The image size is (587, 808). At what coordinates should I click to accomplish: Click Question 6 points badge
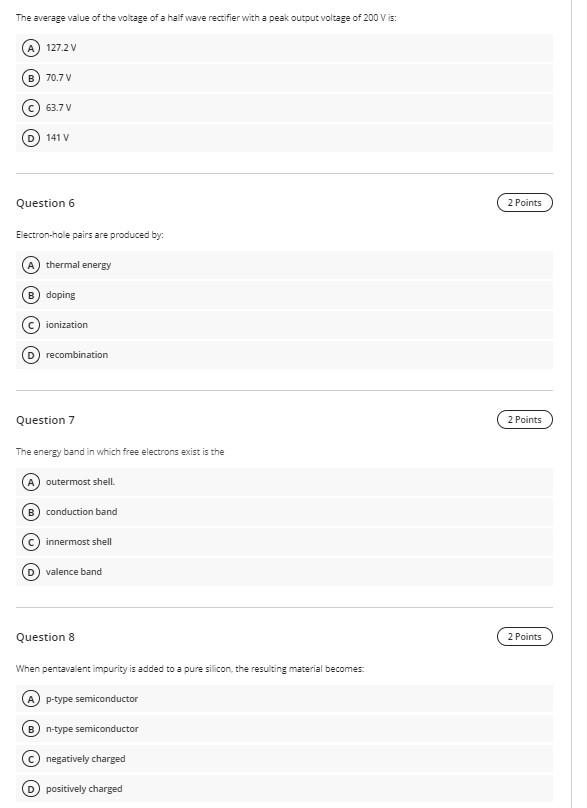click(525, 203)
